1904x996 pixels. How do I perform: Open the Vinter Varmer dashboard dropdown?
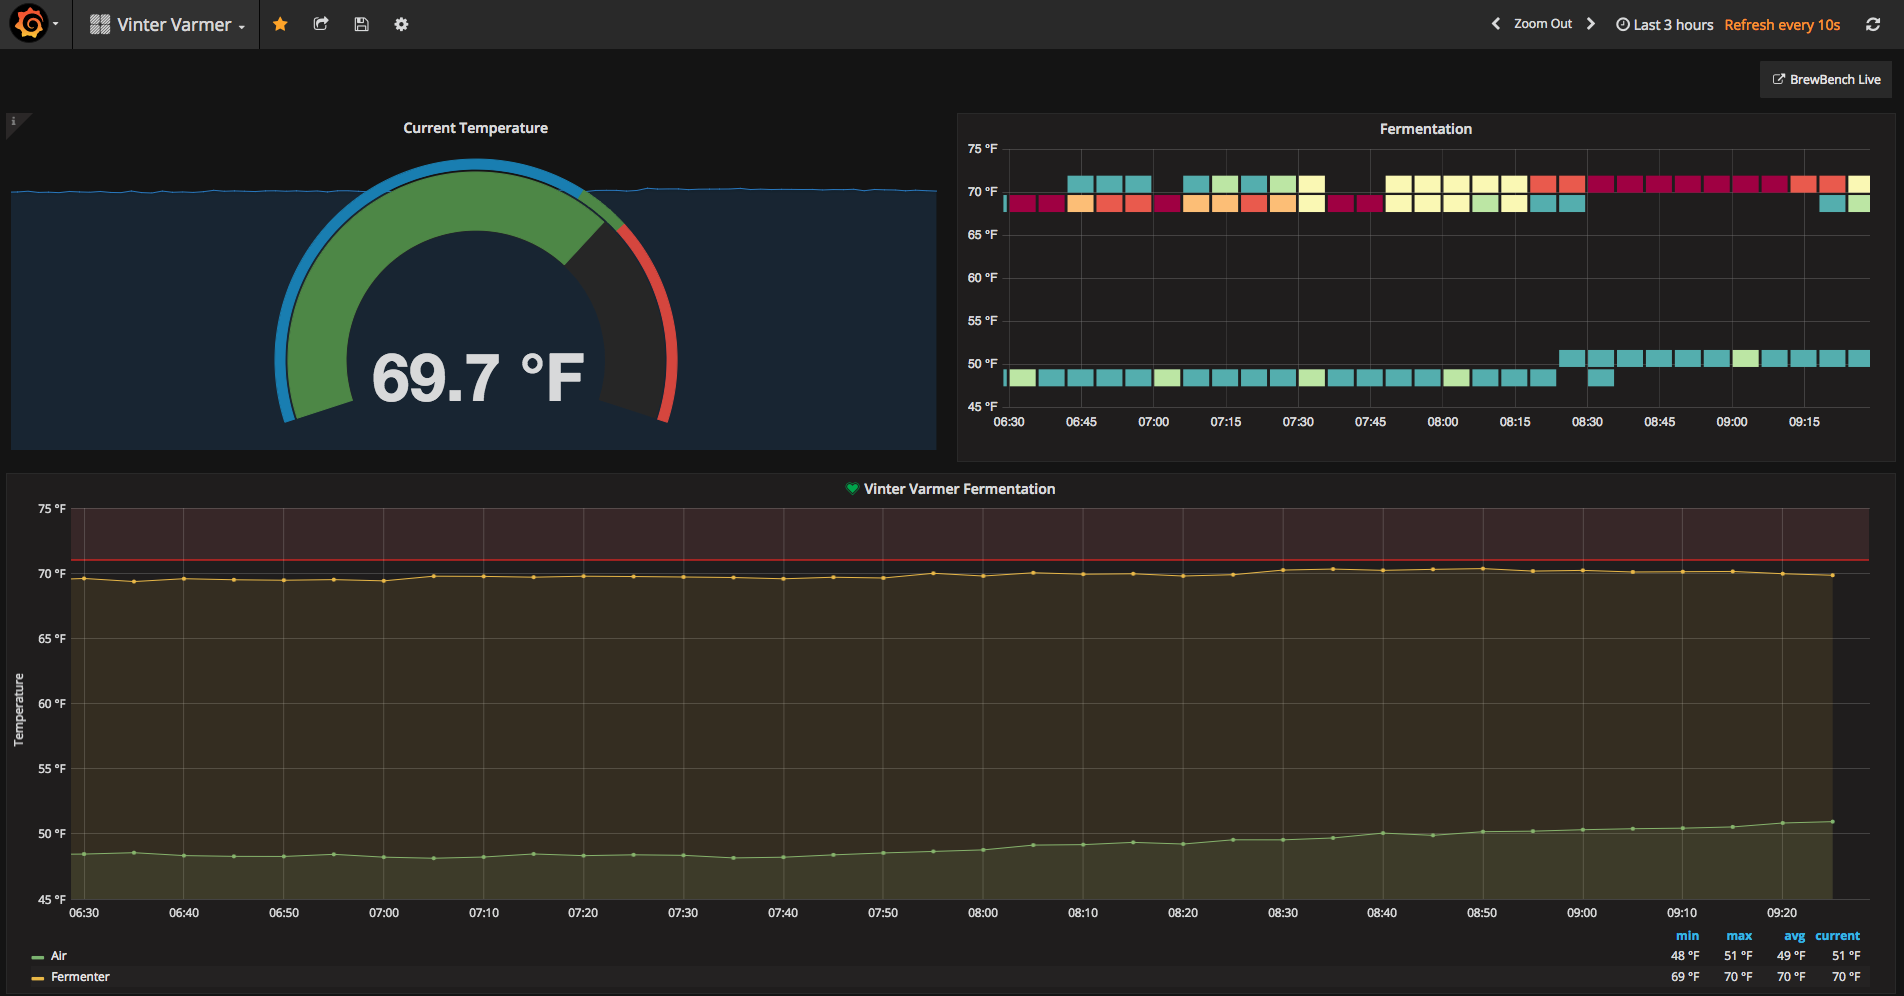[x=176, y=23]
